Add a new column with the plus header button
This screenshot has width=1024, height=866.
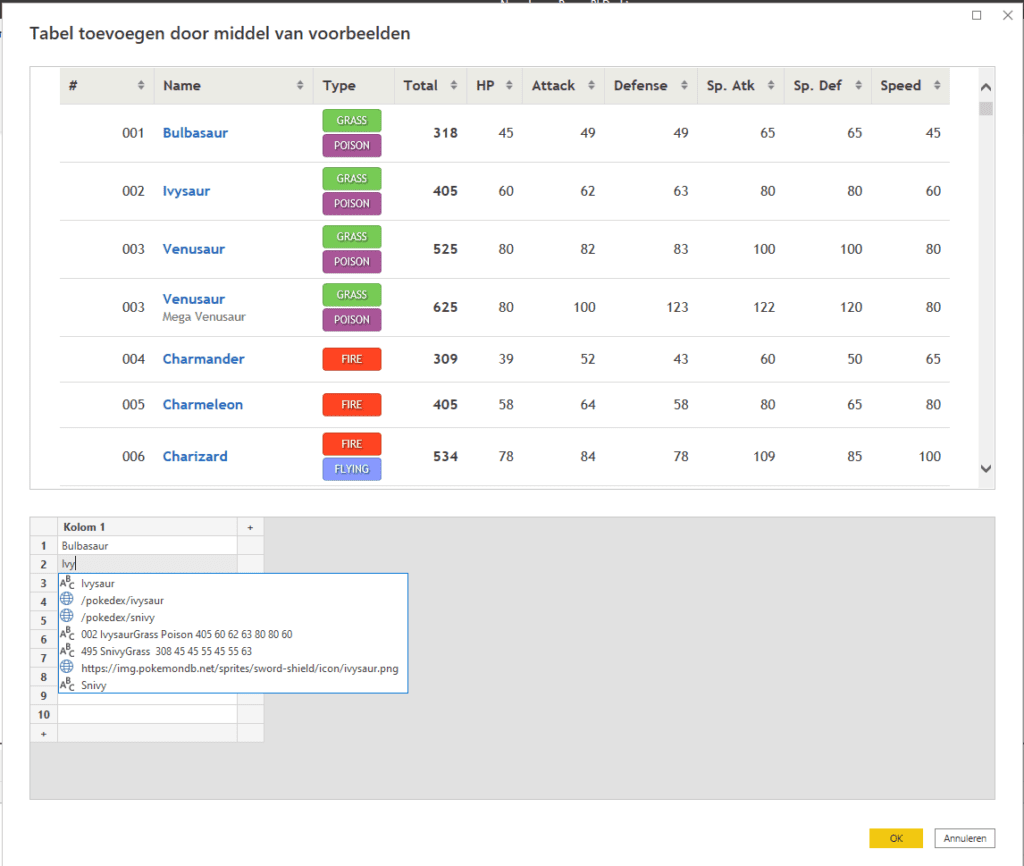point(250,527)
